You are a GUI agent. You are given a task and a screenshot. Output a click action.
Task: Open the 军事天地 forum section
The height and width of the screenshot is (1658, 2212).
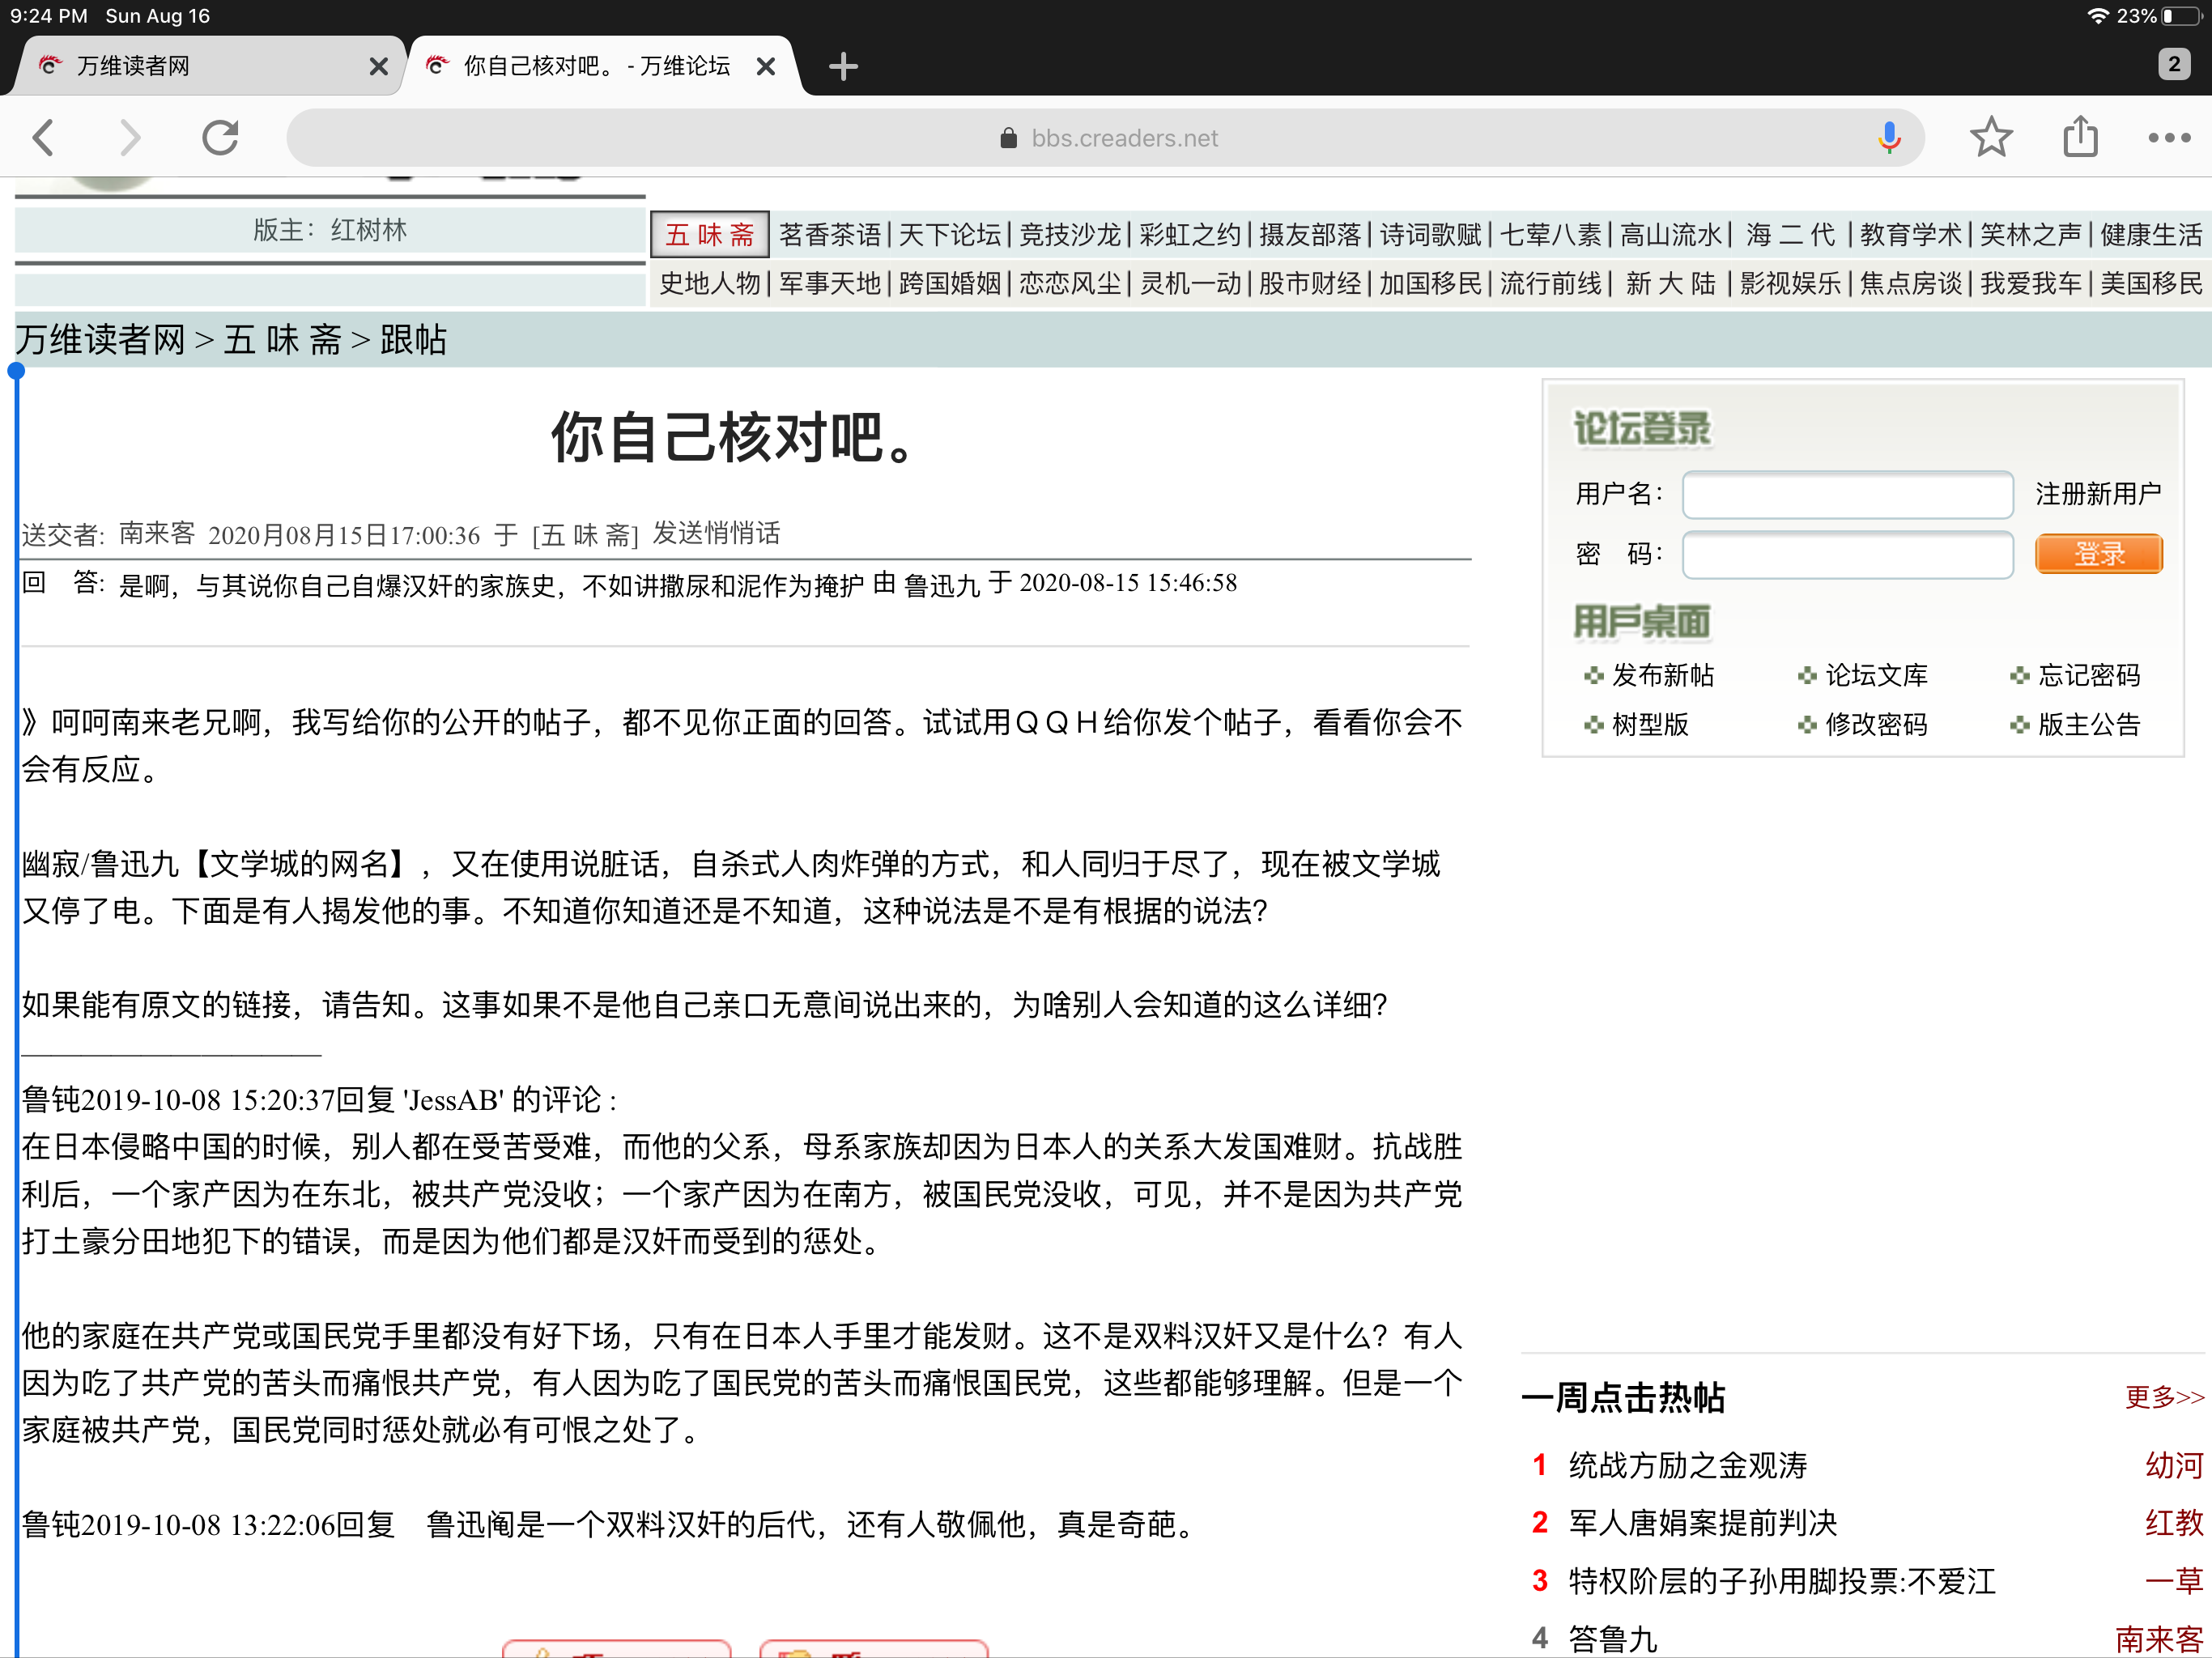(829, 284)
